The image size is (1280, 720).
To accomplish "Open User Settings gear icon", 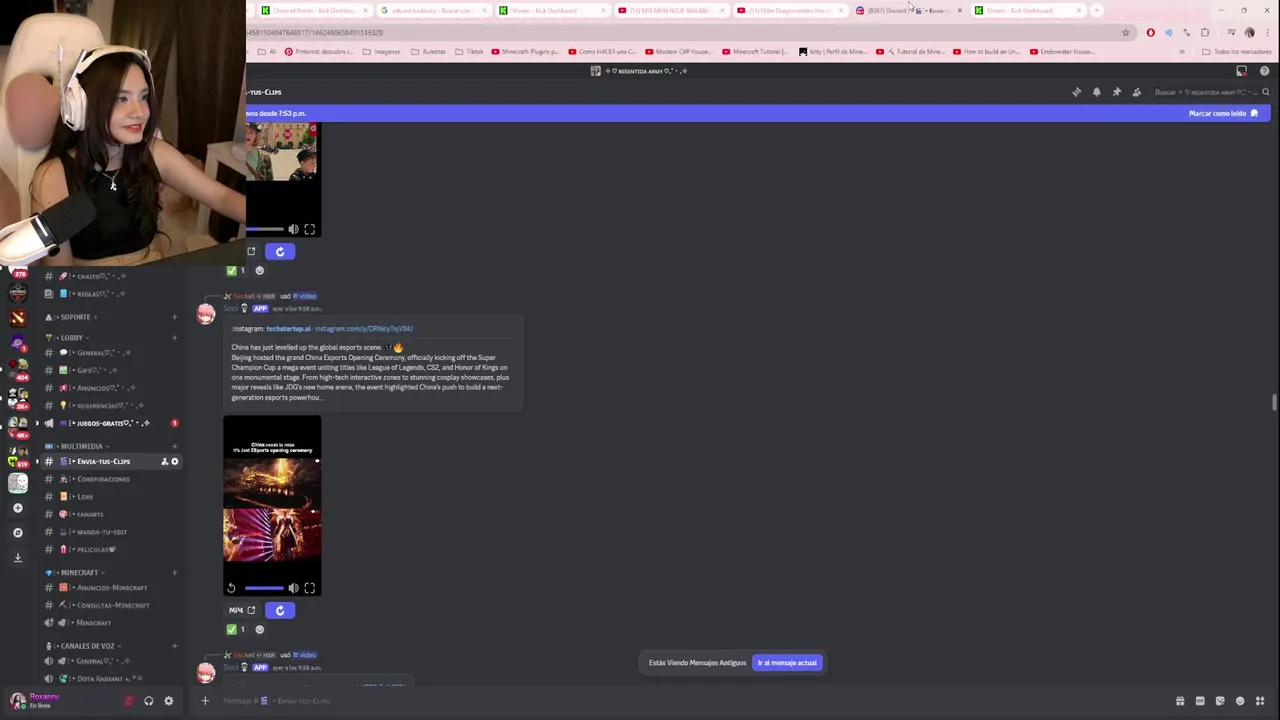I will [x=168, y=701].
